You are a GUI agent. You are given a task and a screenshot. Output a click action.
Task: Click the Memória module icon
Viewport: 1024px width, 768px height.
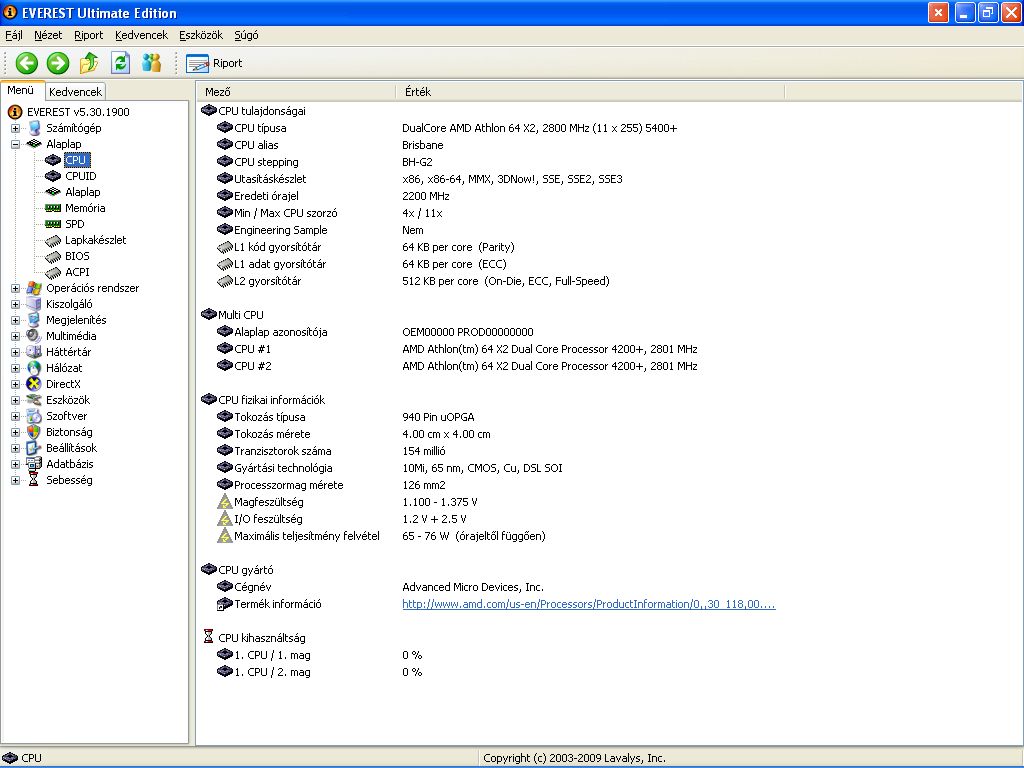click(x=54, y=208)
